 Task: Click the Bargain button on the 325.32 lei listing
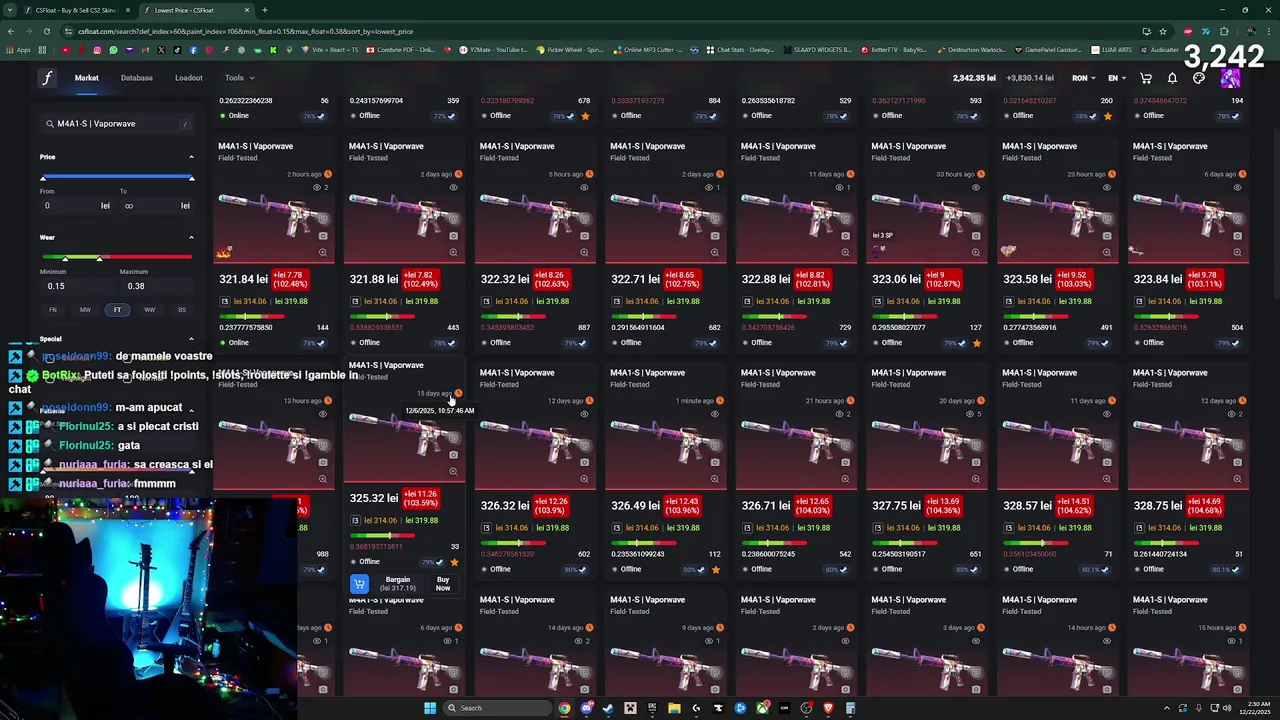[398, 584]
